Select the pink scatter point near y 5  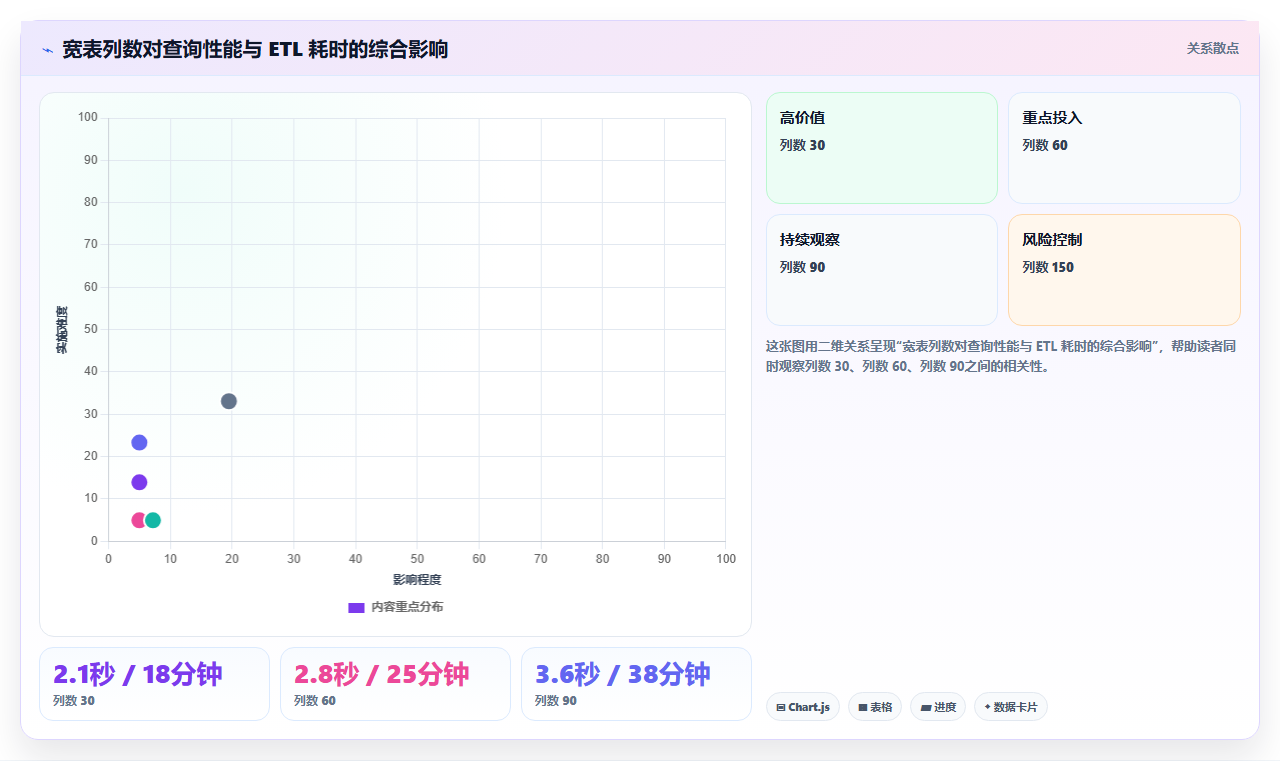tap(137, 520)
